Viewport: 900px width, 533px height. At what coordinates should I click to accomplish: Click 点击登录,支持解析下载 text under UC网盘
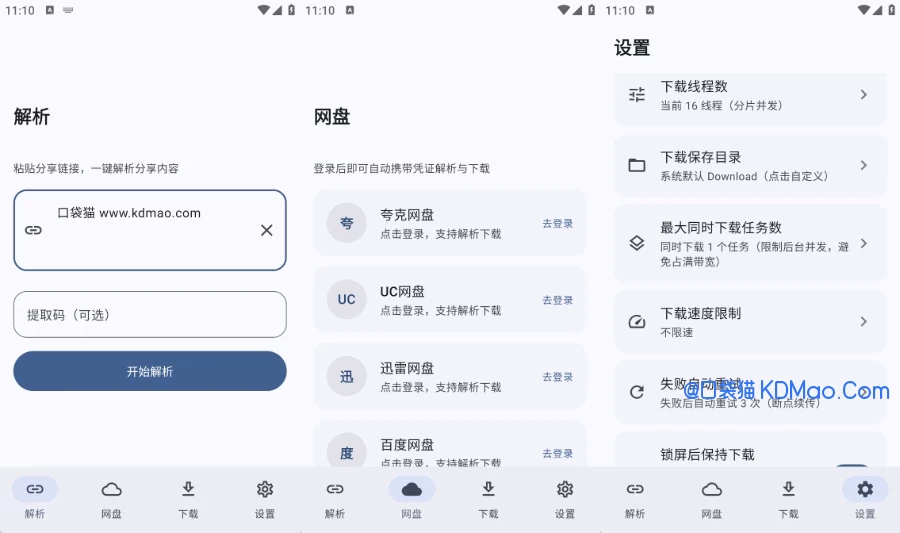click(x=441, y=310)
